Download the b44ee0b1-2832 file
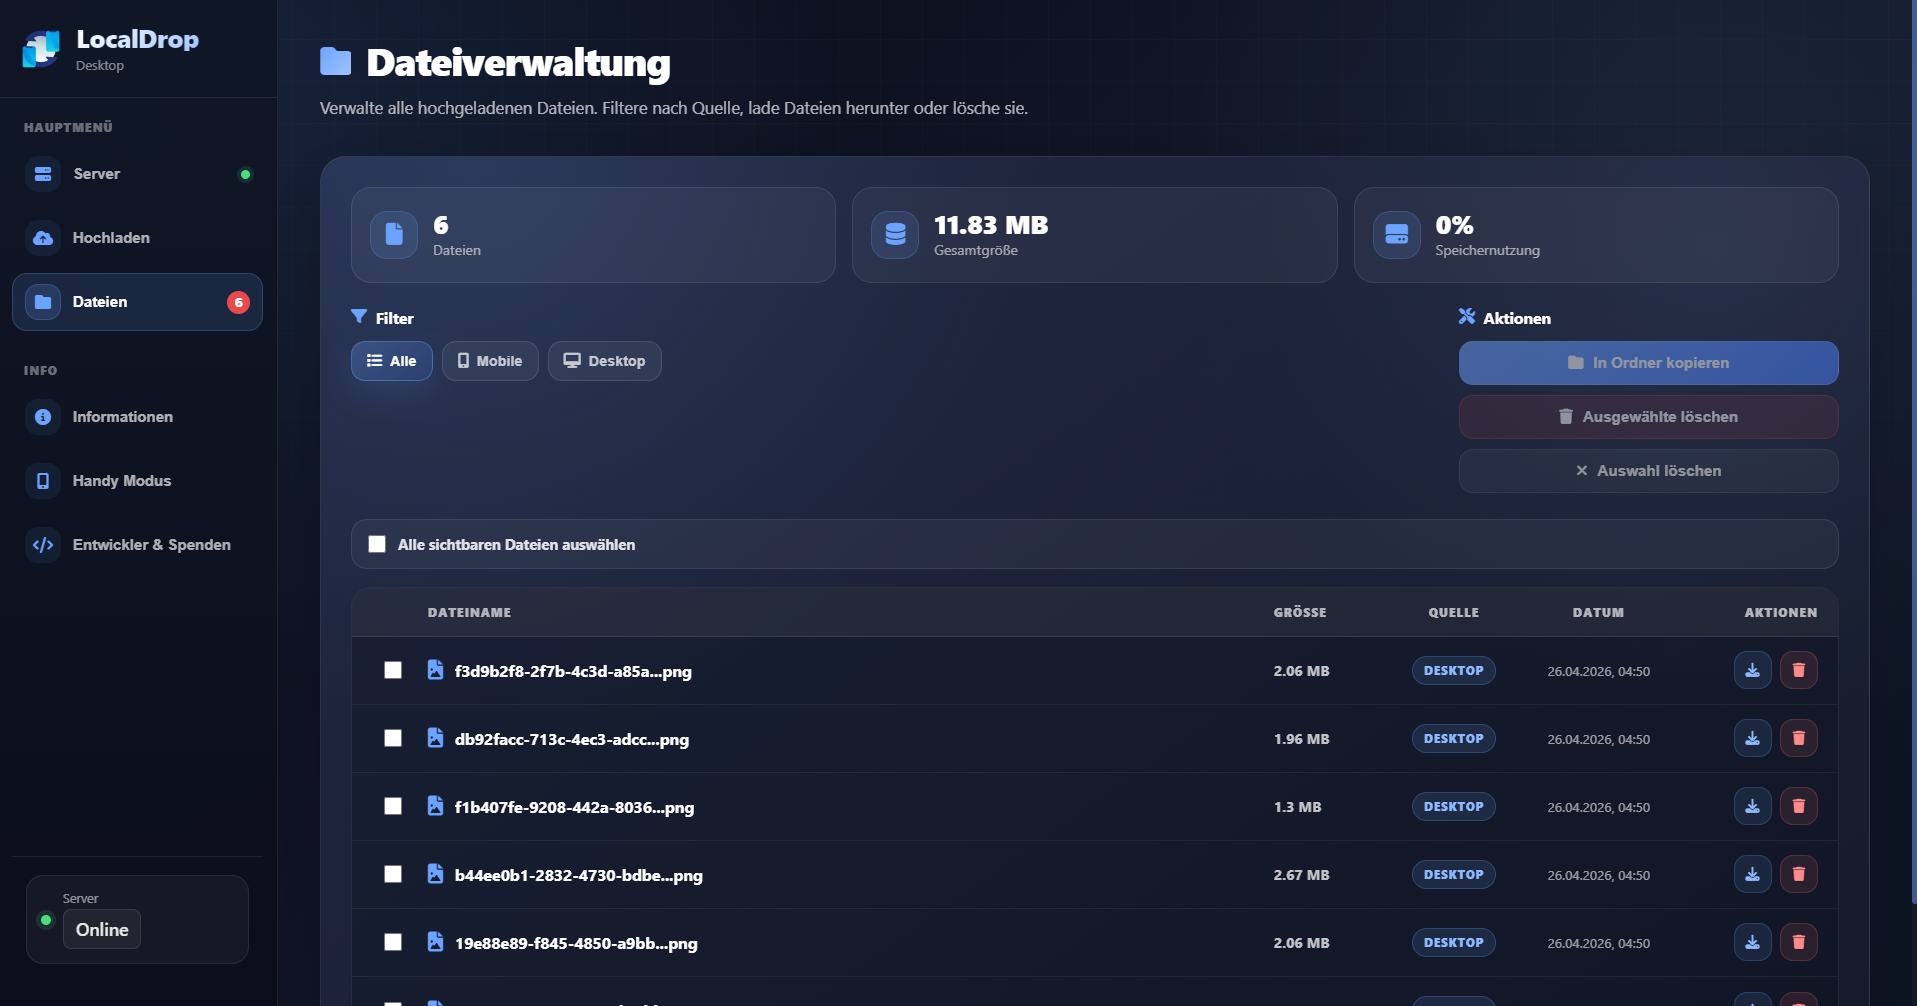Screen dimensions: 1917x1006 (1753, 874)
